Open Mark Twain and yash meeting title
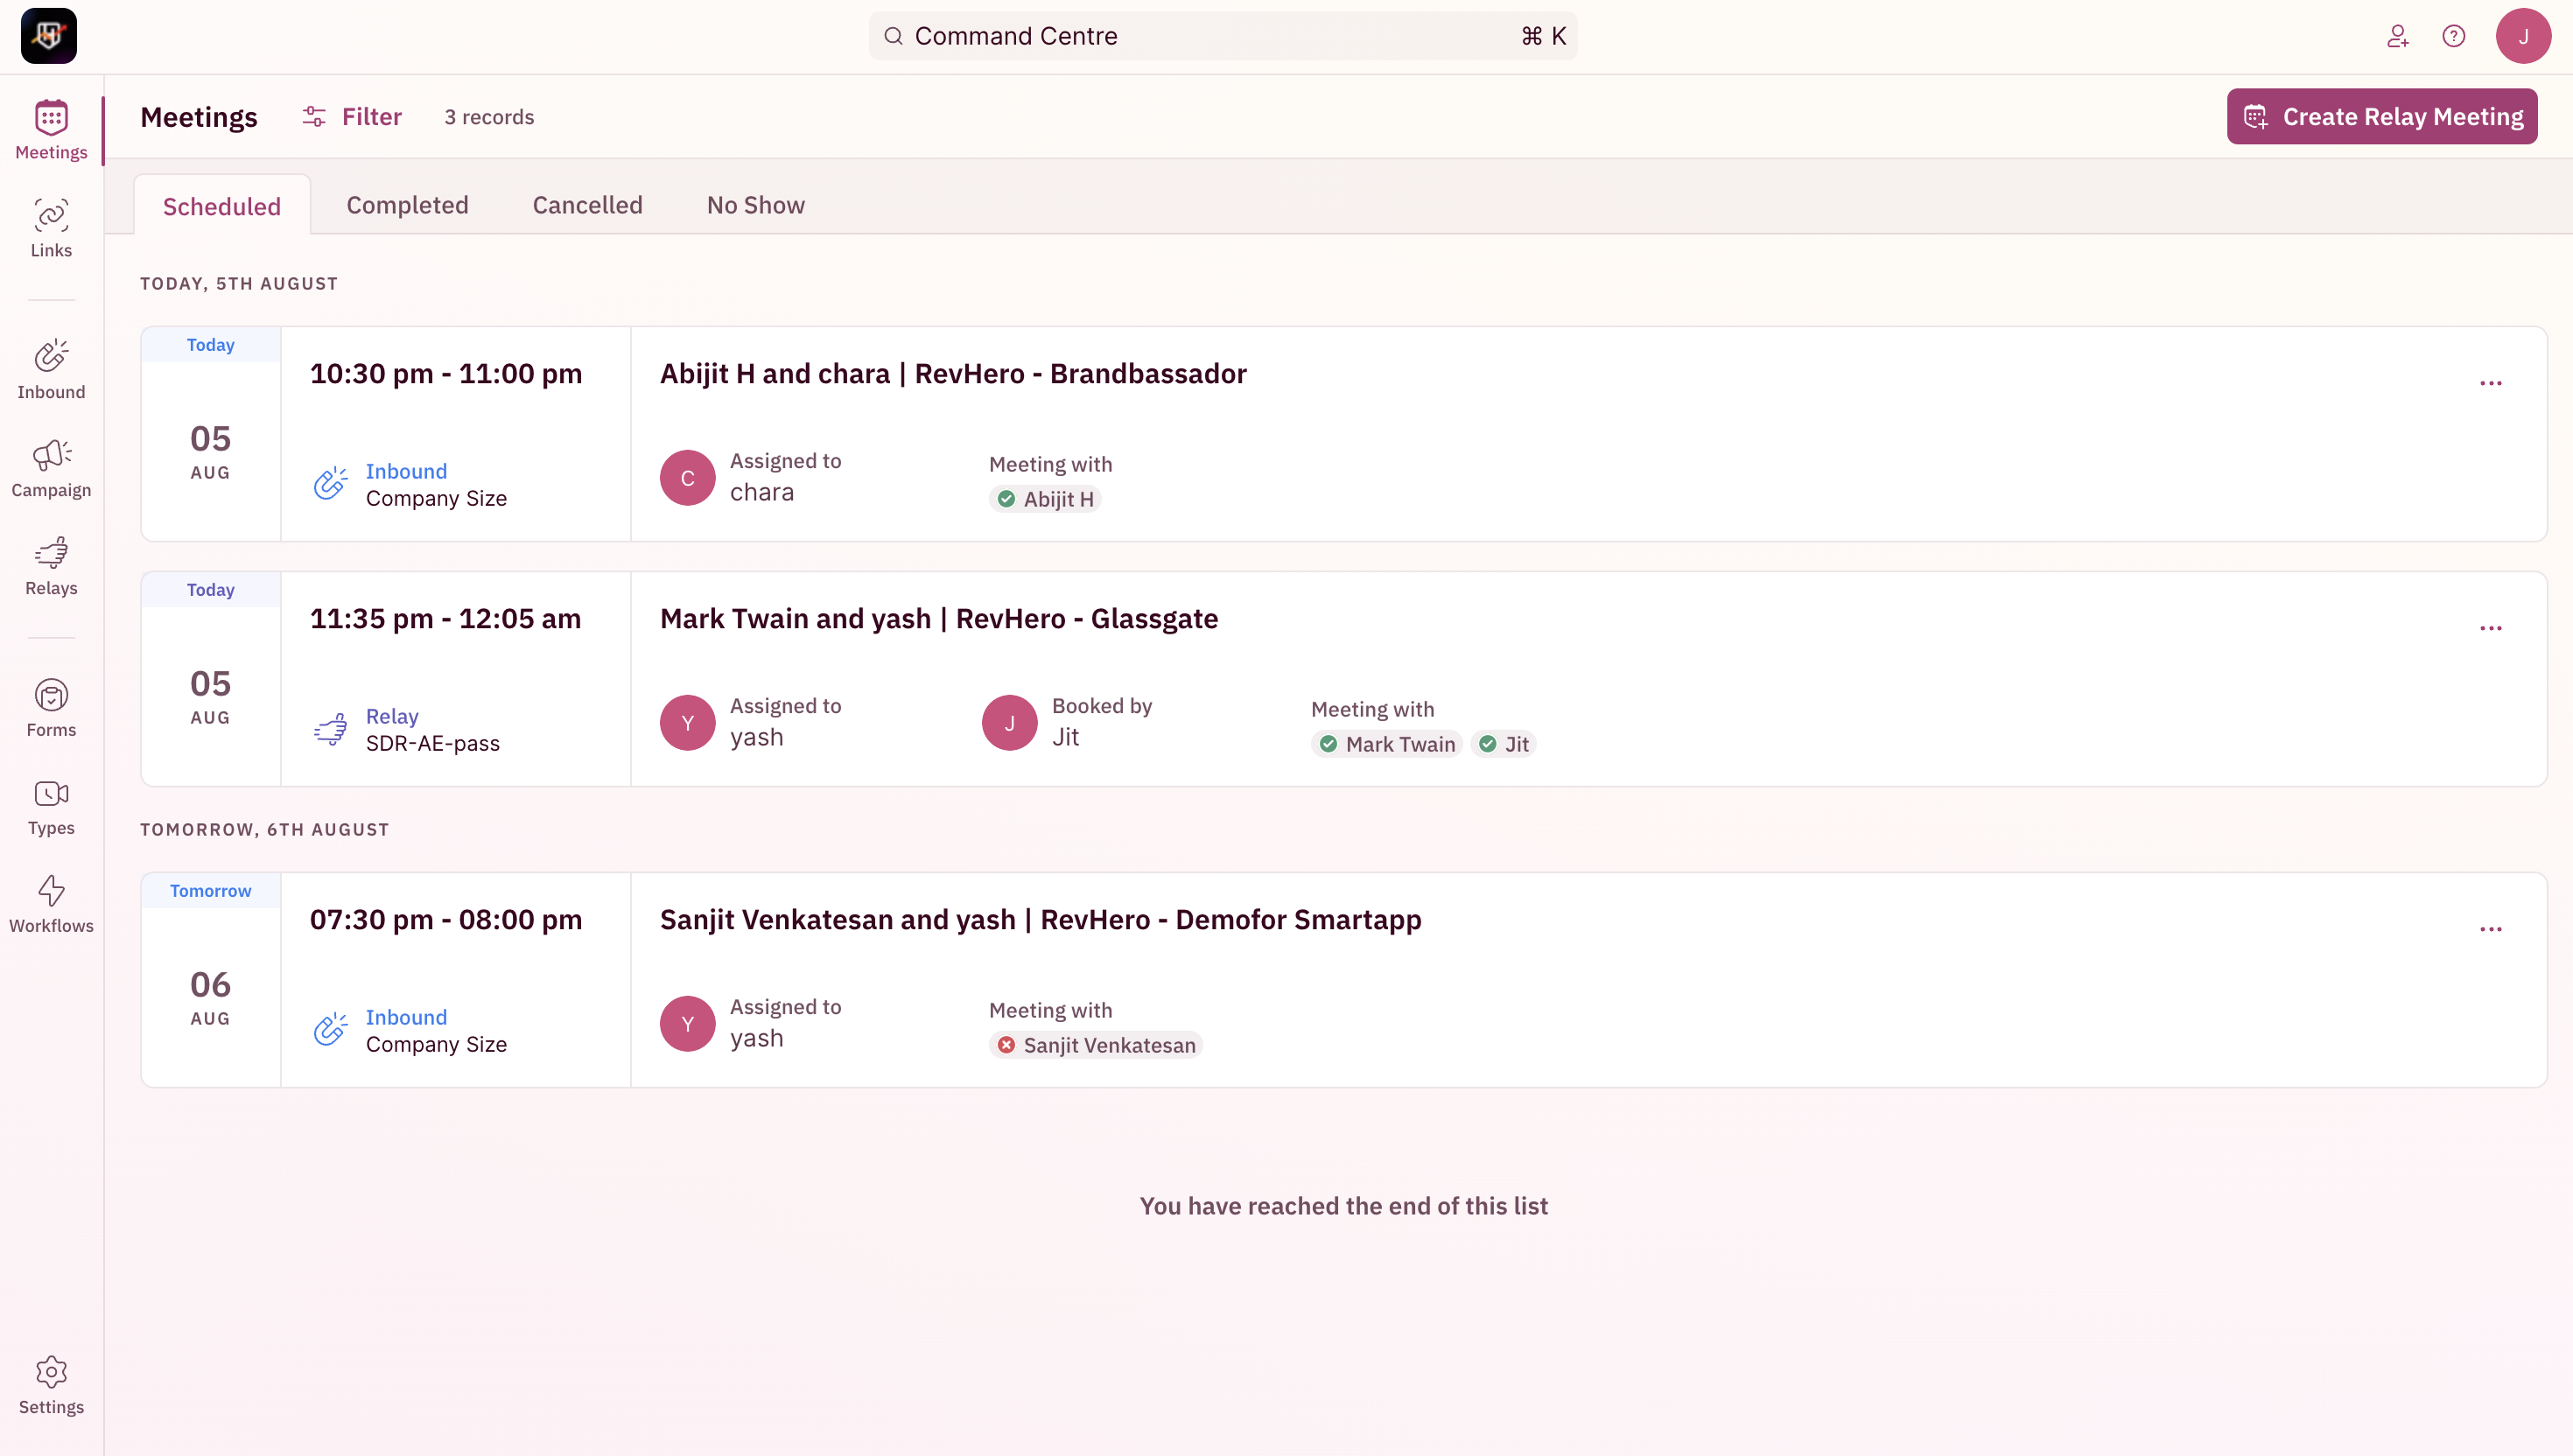Viewport: 2573px width, 1456px height. [x=939, y=619]
